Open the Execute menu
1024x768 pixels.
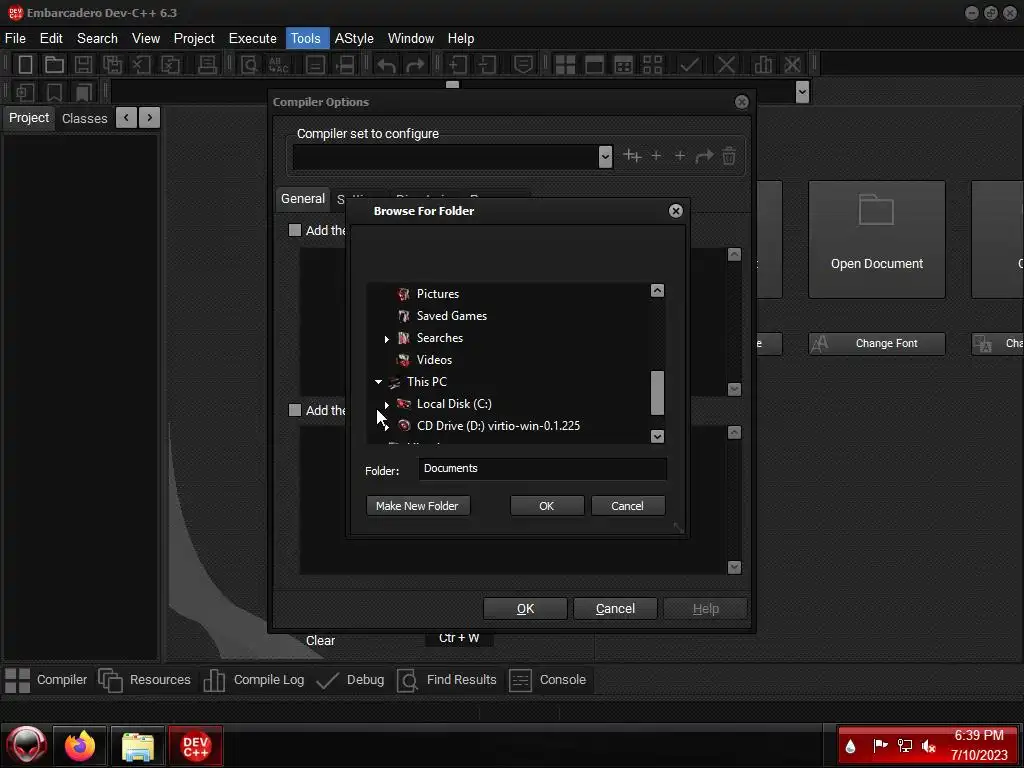pos(253,39)
